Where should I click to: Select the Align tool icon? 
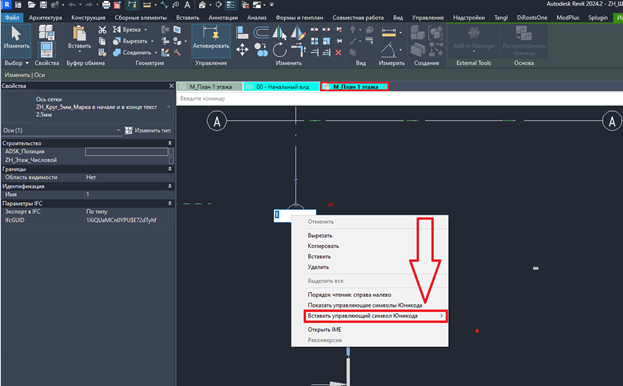click(x=242, y=32)
